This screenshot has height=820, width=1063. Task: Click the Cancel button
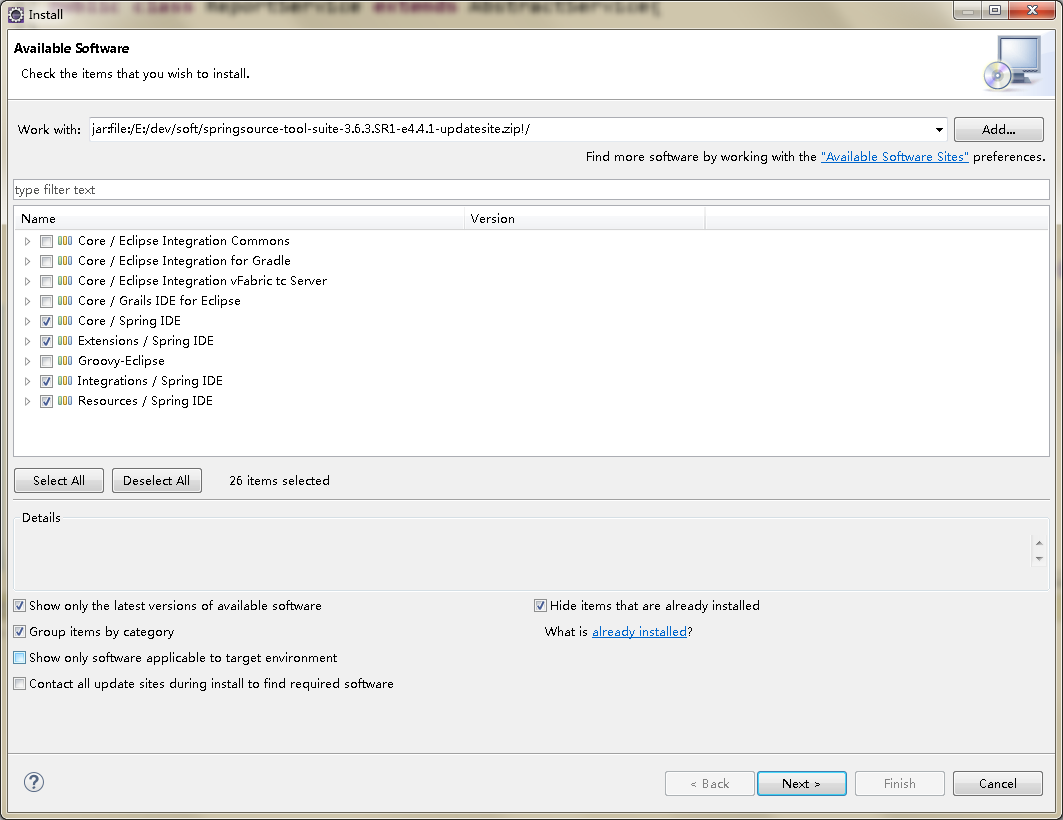point(997,783)
